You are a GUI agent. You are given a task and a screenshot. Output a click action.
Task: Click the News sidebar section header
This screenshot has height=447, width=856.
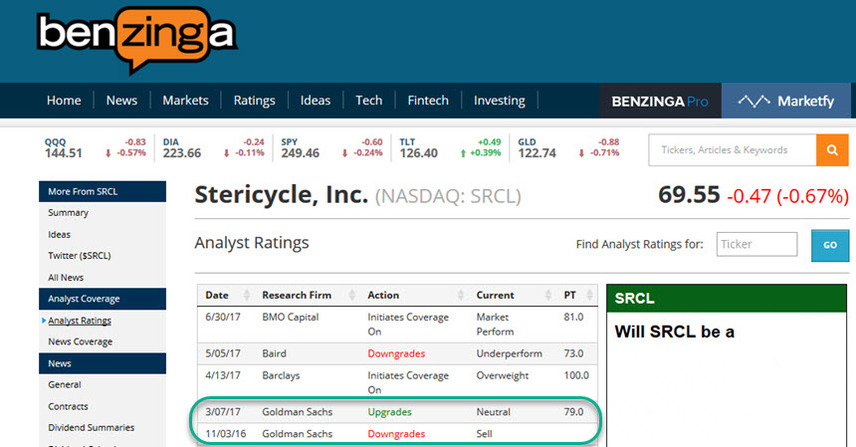pos(103,363)
